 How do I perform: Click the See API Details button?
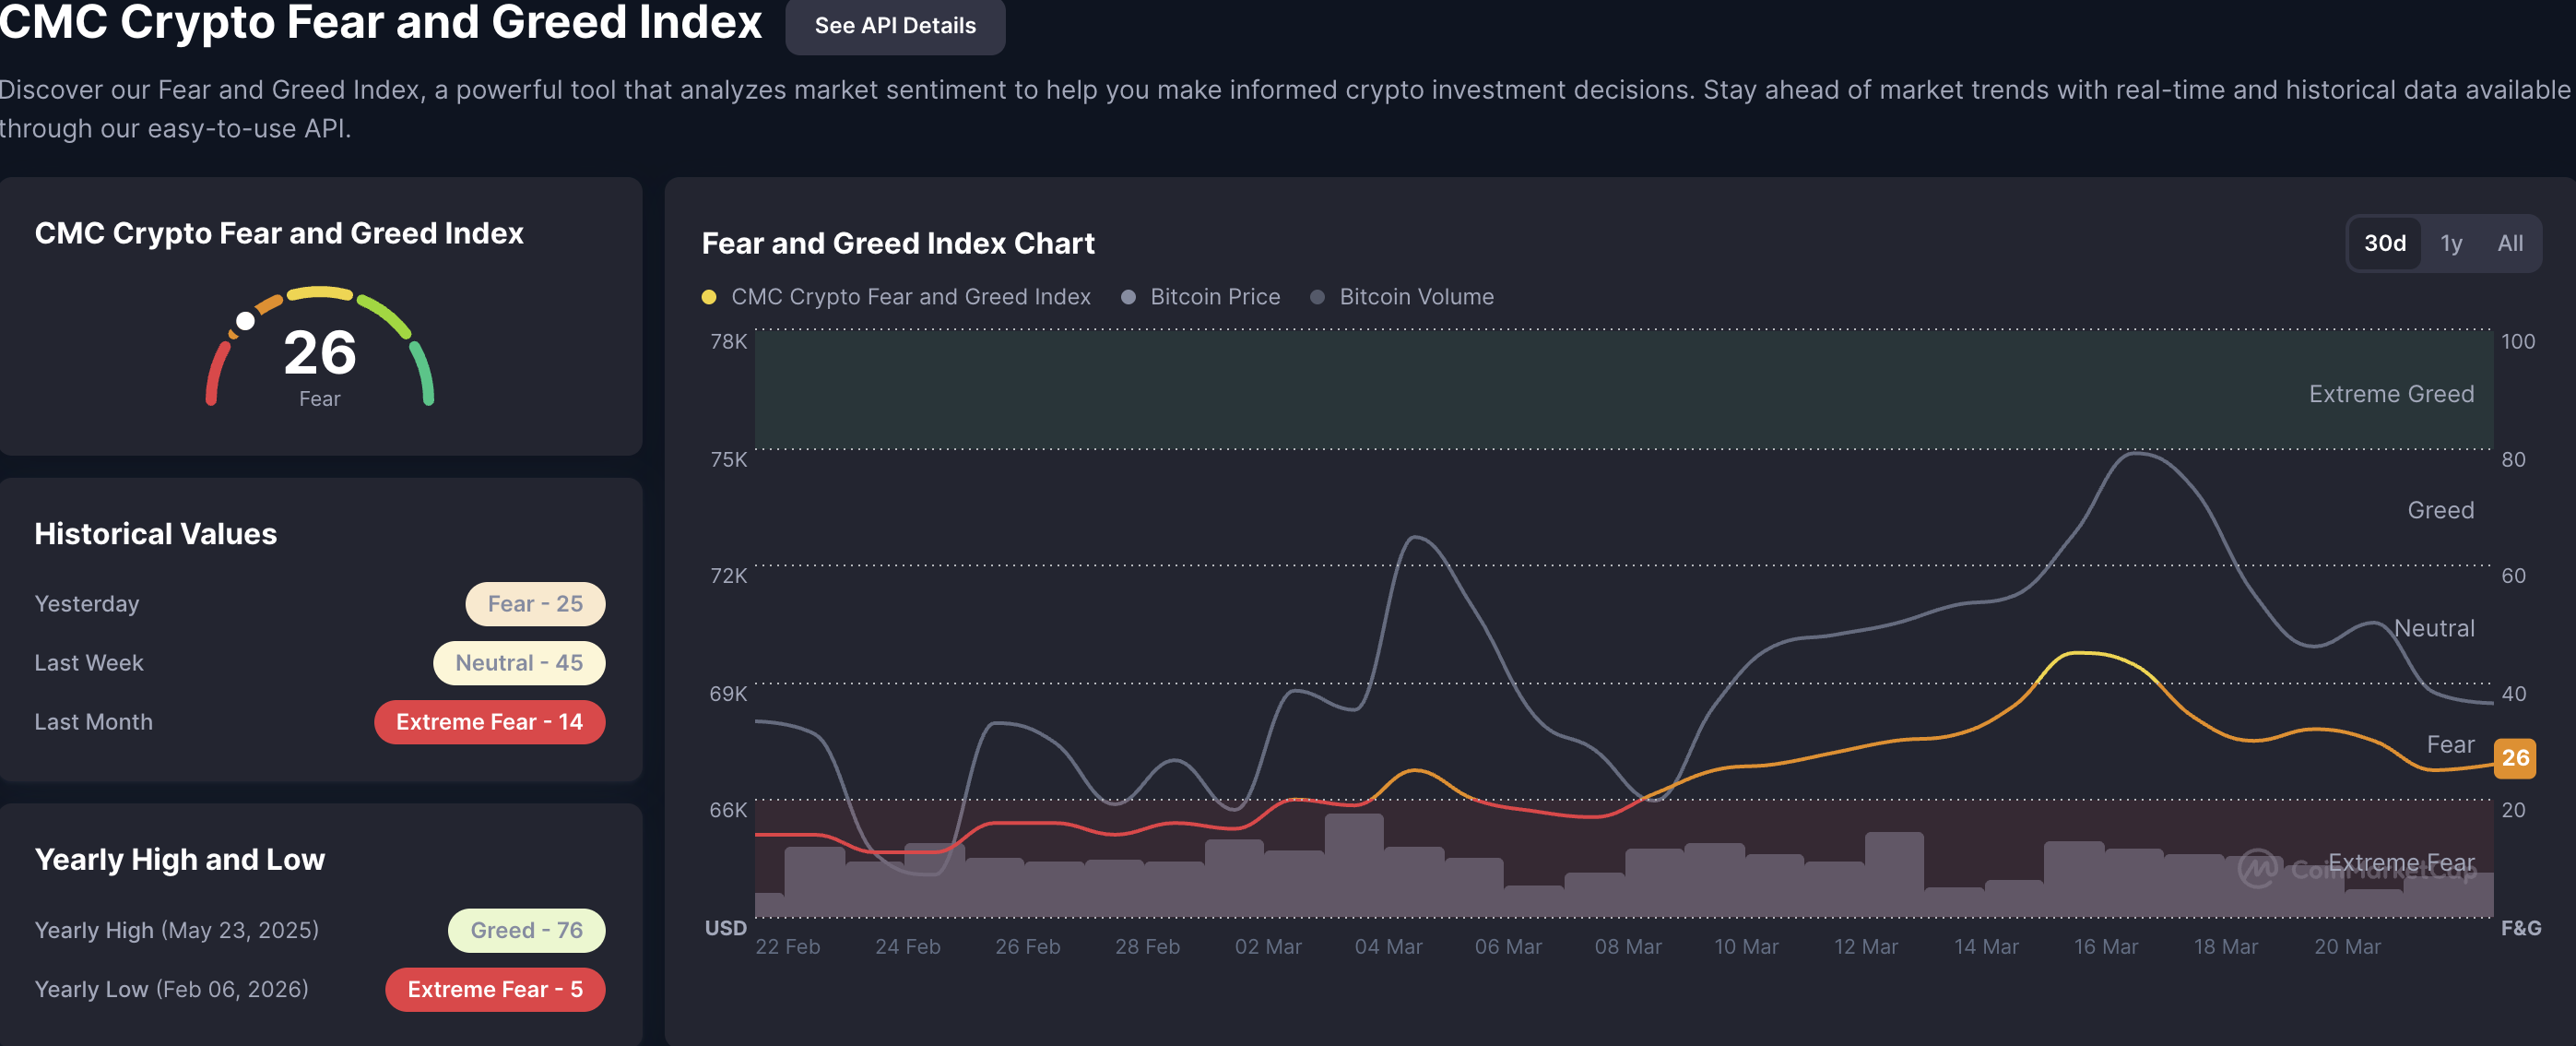[x=894, y=26]
